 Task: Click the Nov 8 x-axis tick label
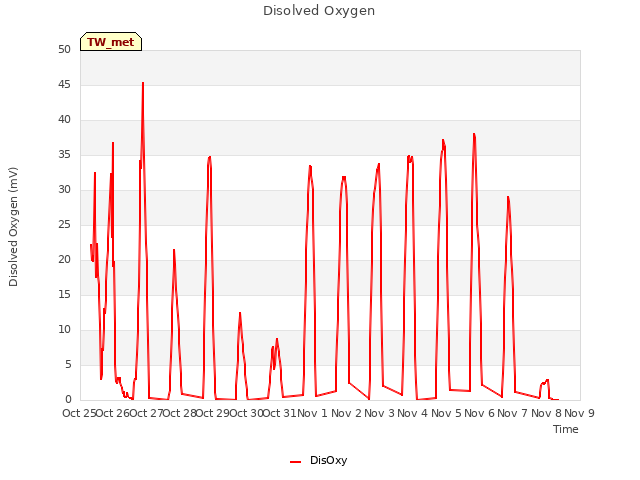point(546,413)
